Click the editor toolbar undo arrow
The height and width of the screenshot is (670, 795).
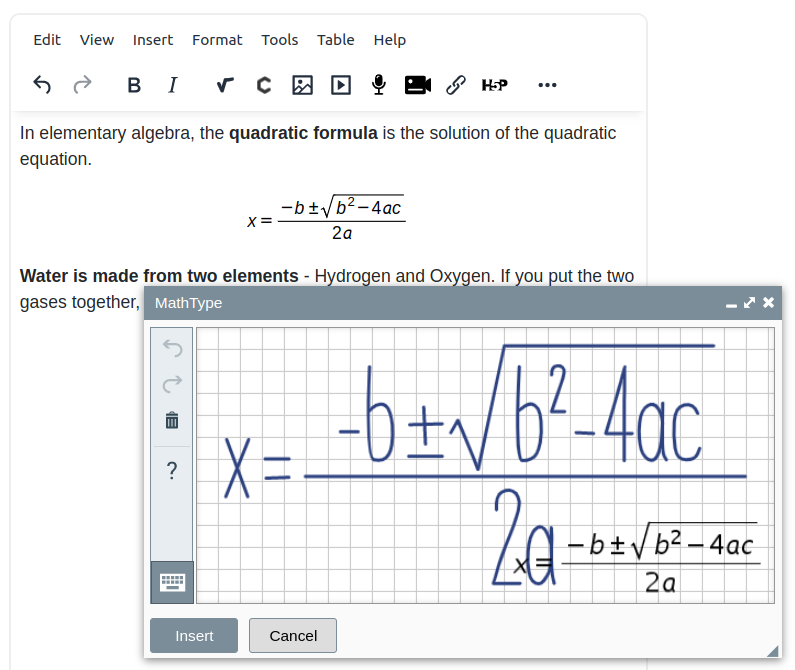(42, 85)
